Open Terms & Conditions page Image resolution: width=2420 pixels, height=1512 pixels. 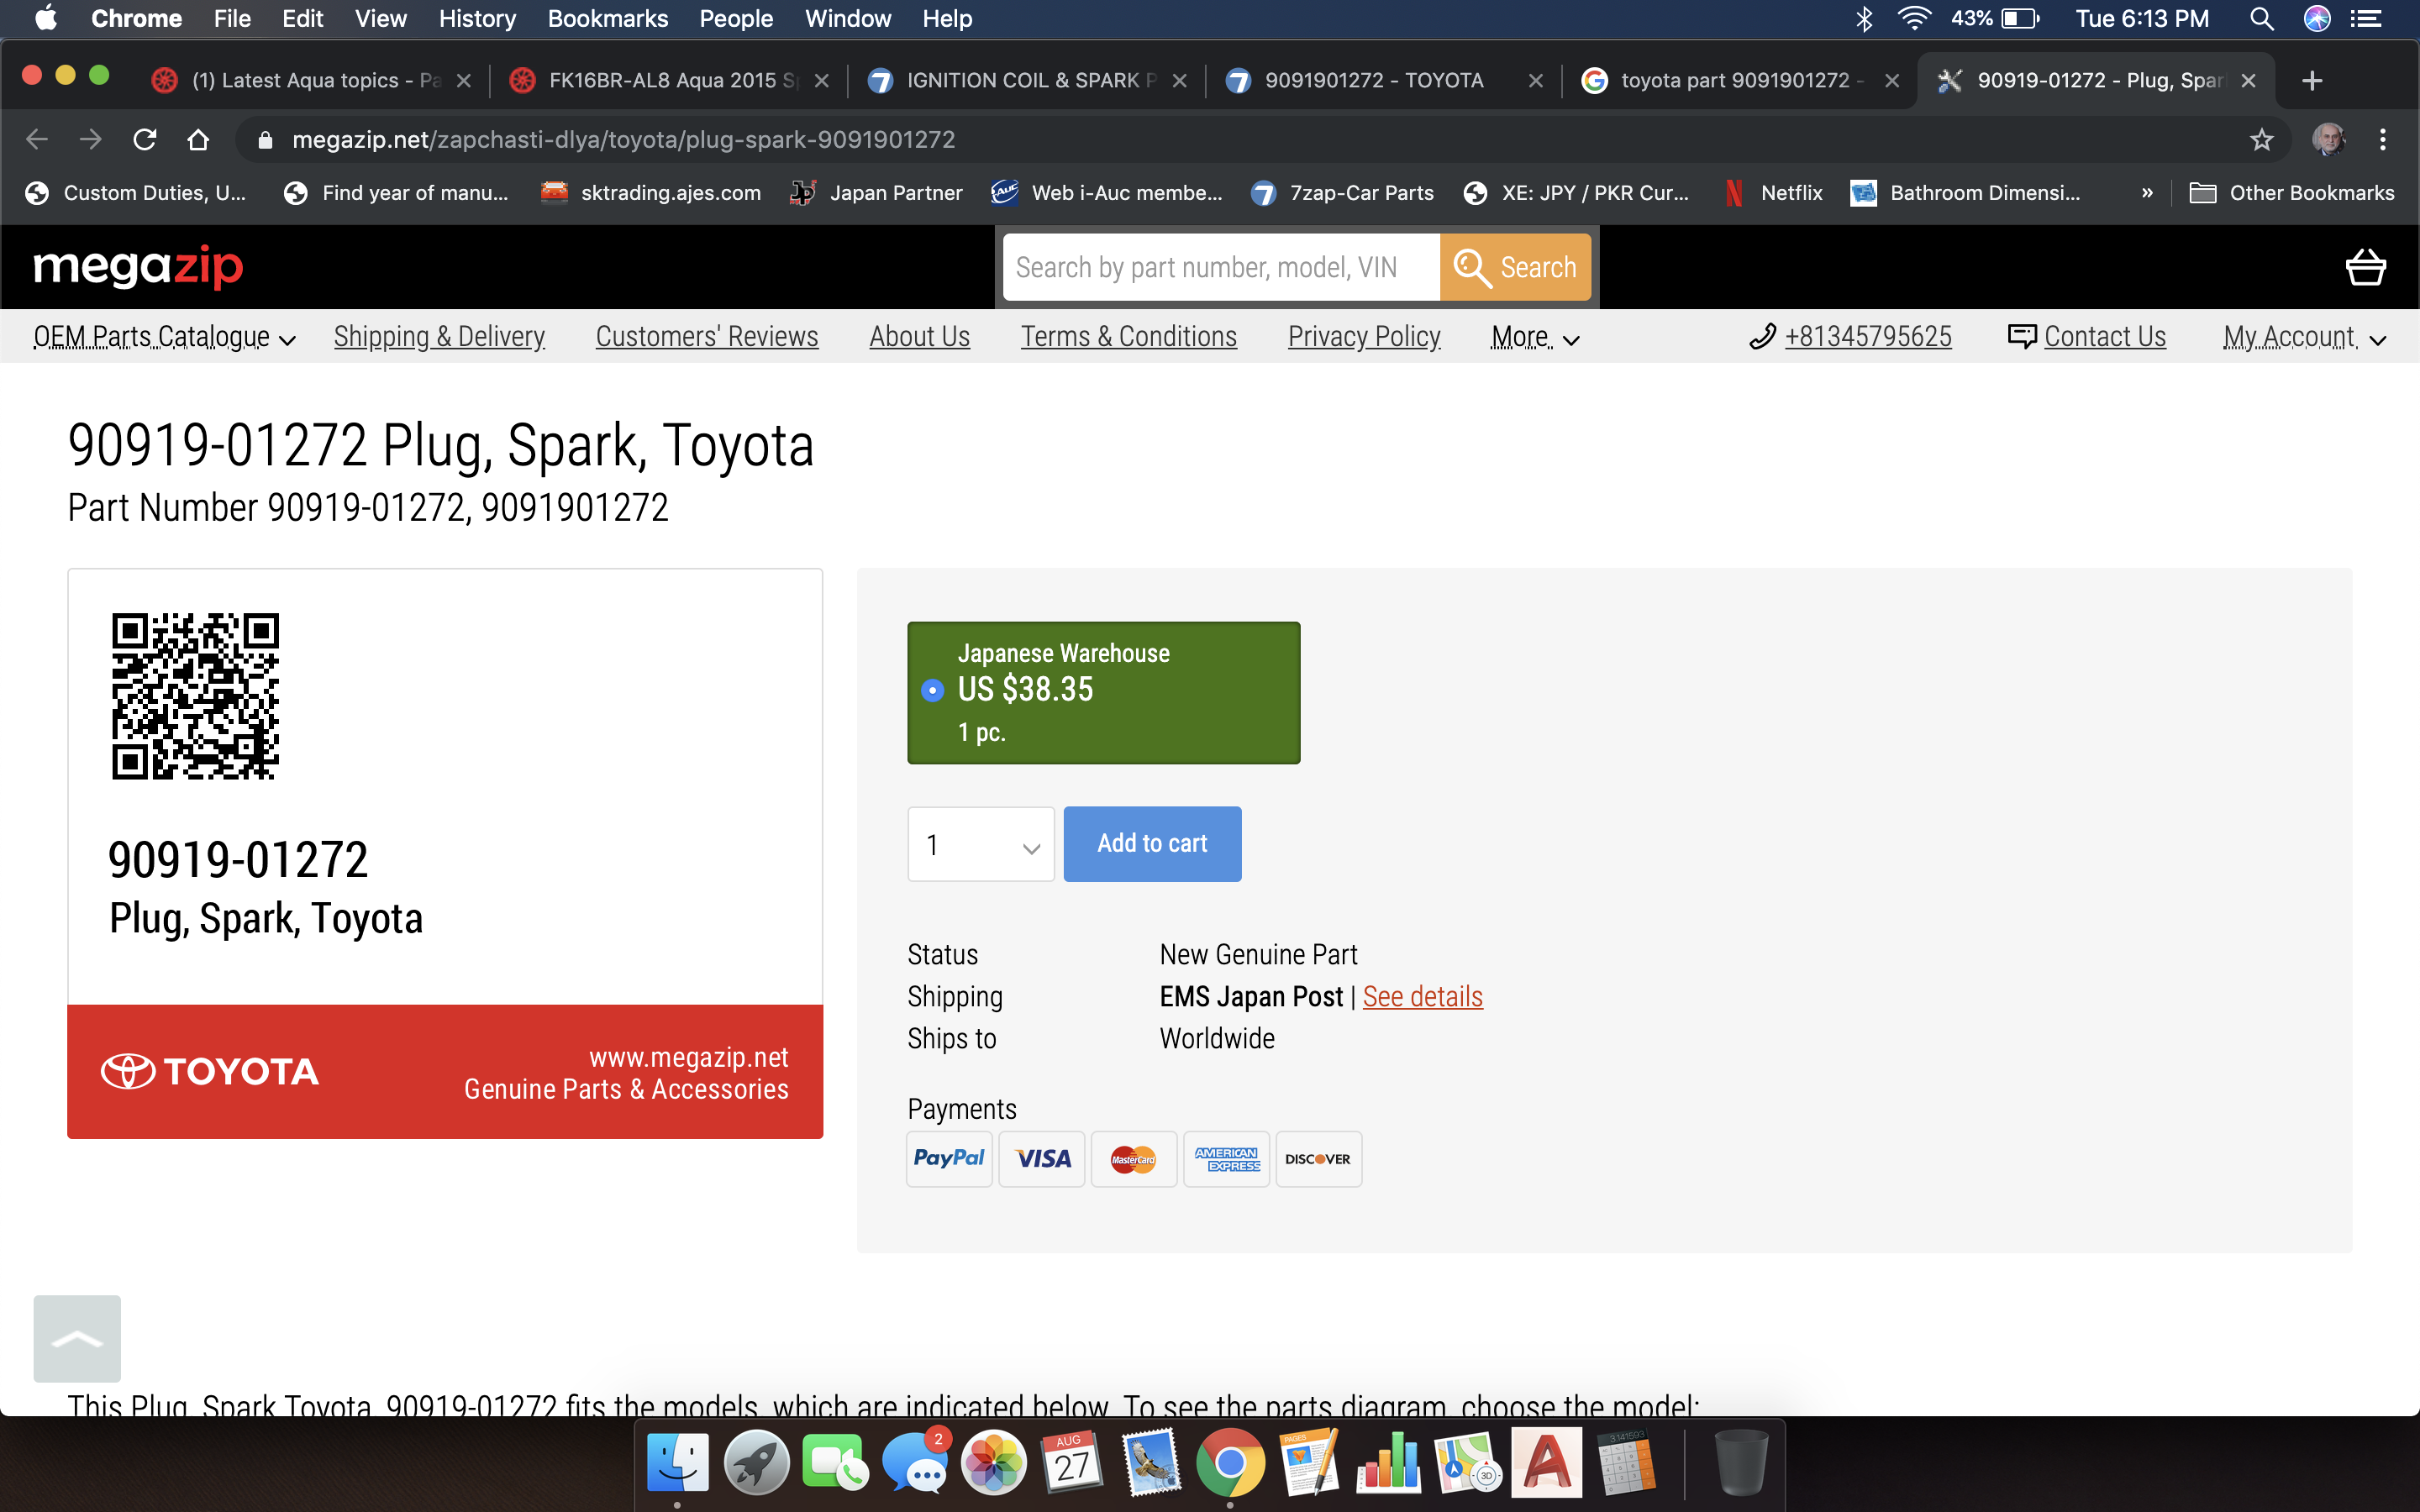pos(1128,337)
